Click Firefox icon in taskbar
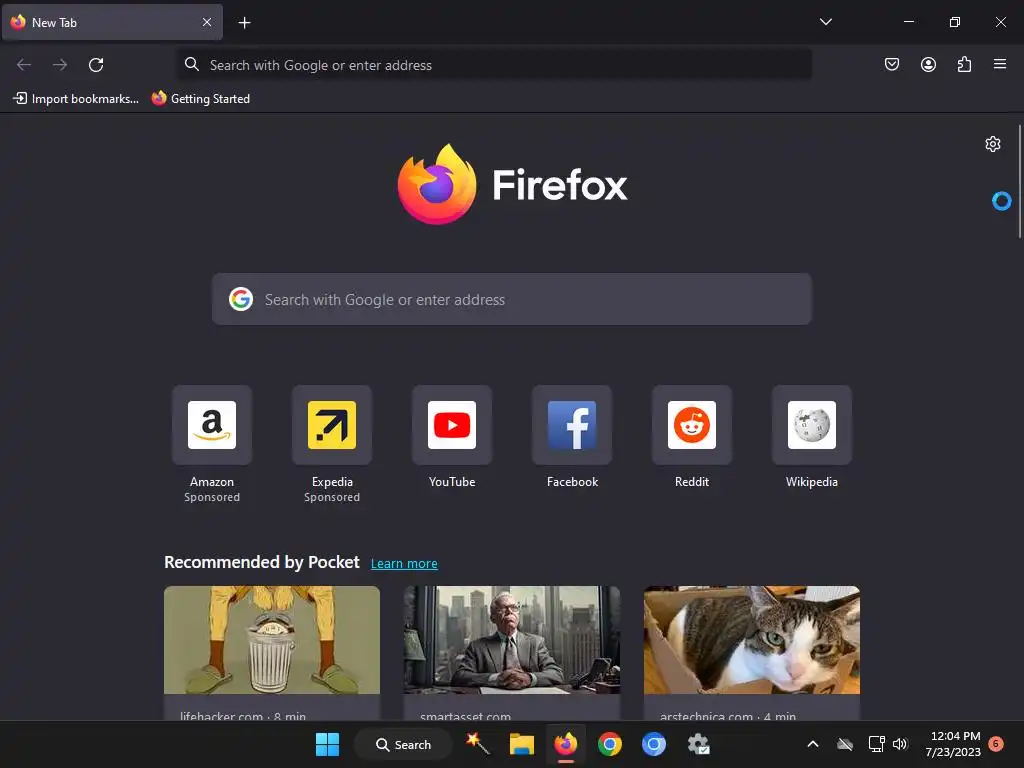The image size is (1024, 768). [566, 744]
